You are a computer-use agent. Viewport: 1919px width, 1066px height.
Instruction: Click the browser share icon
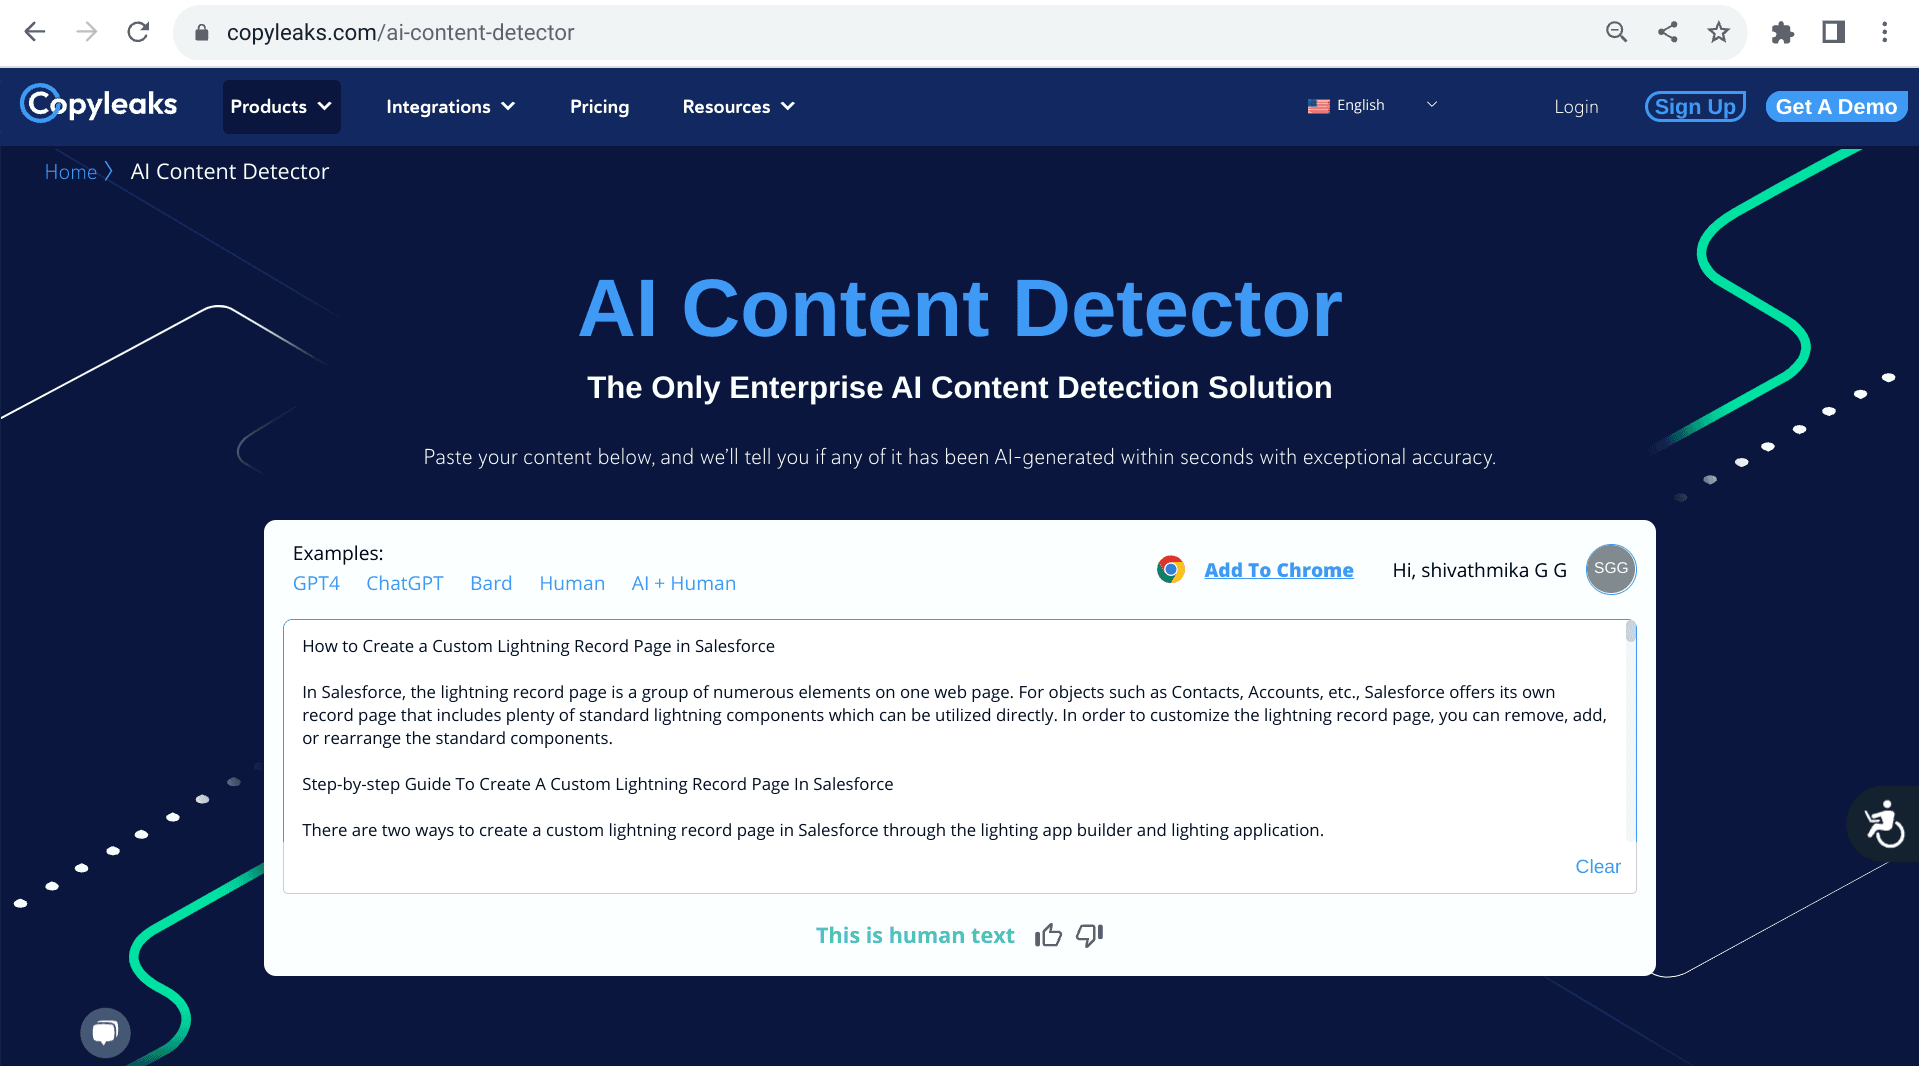[x=1667, y=32]
